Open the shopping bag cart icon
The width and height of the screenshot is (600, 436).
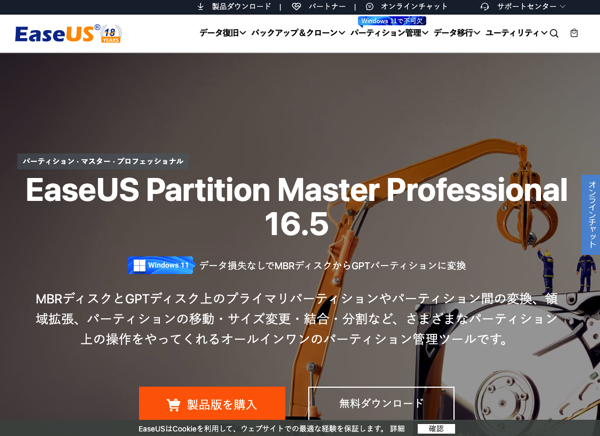574,33
